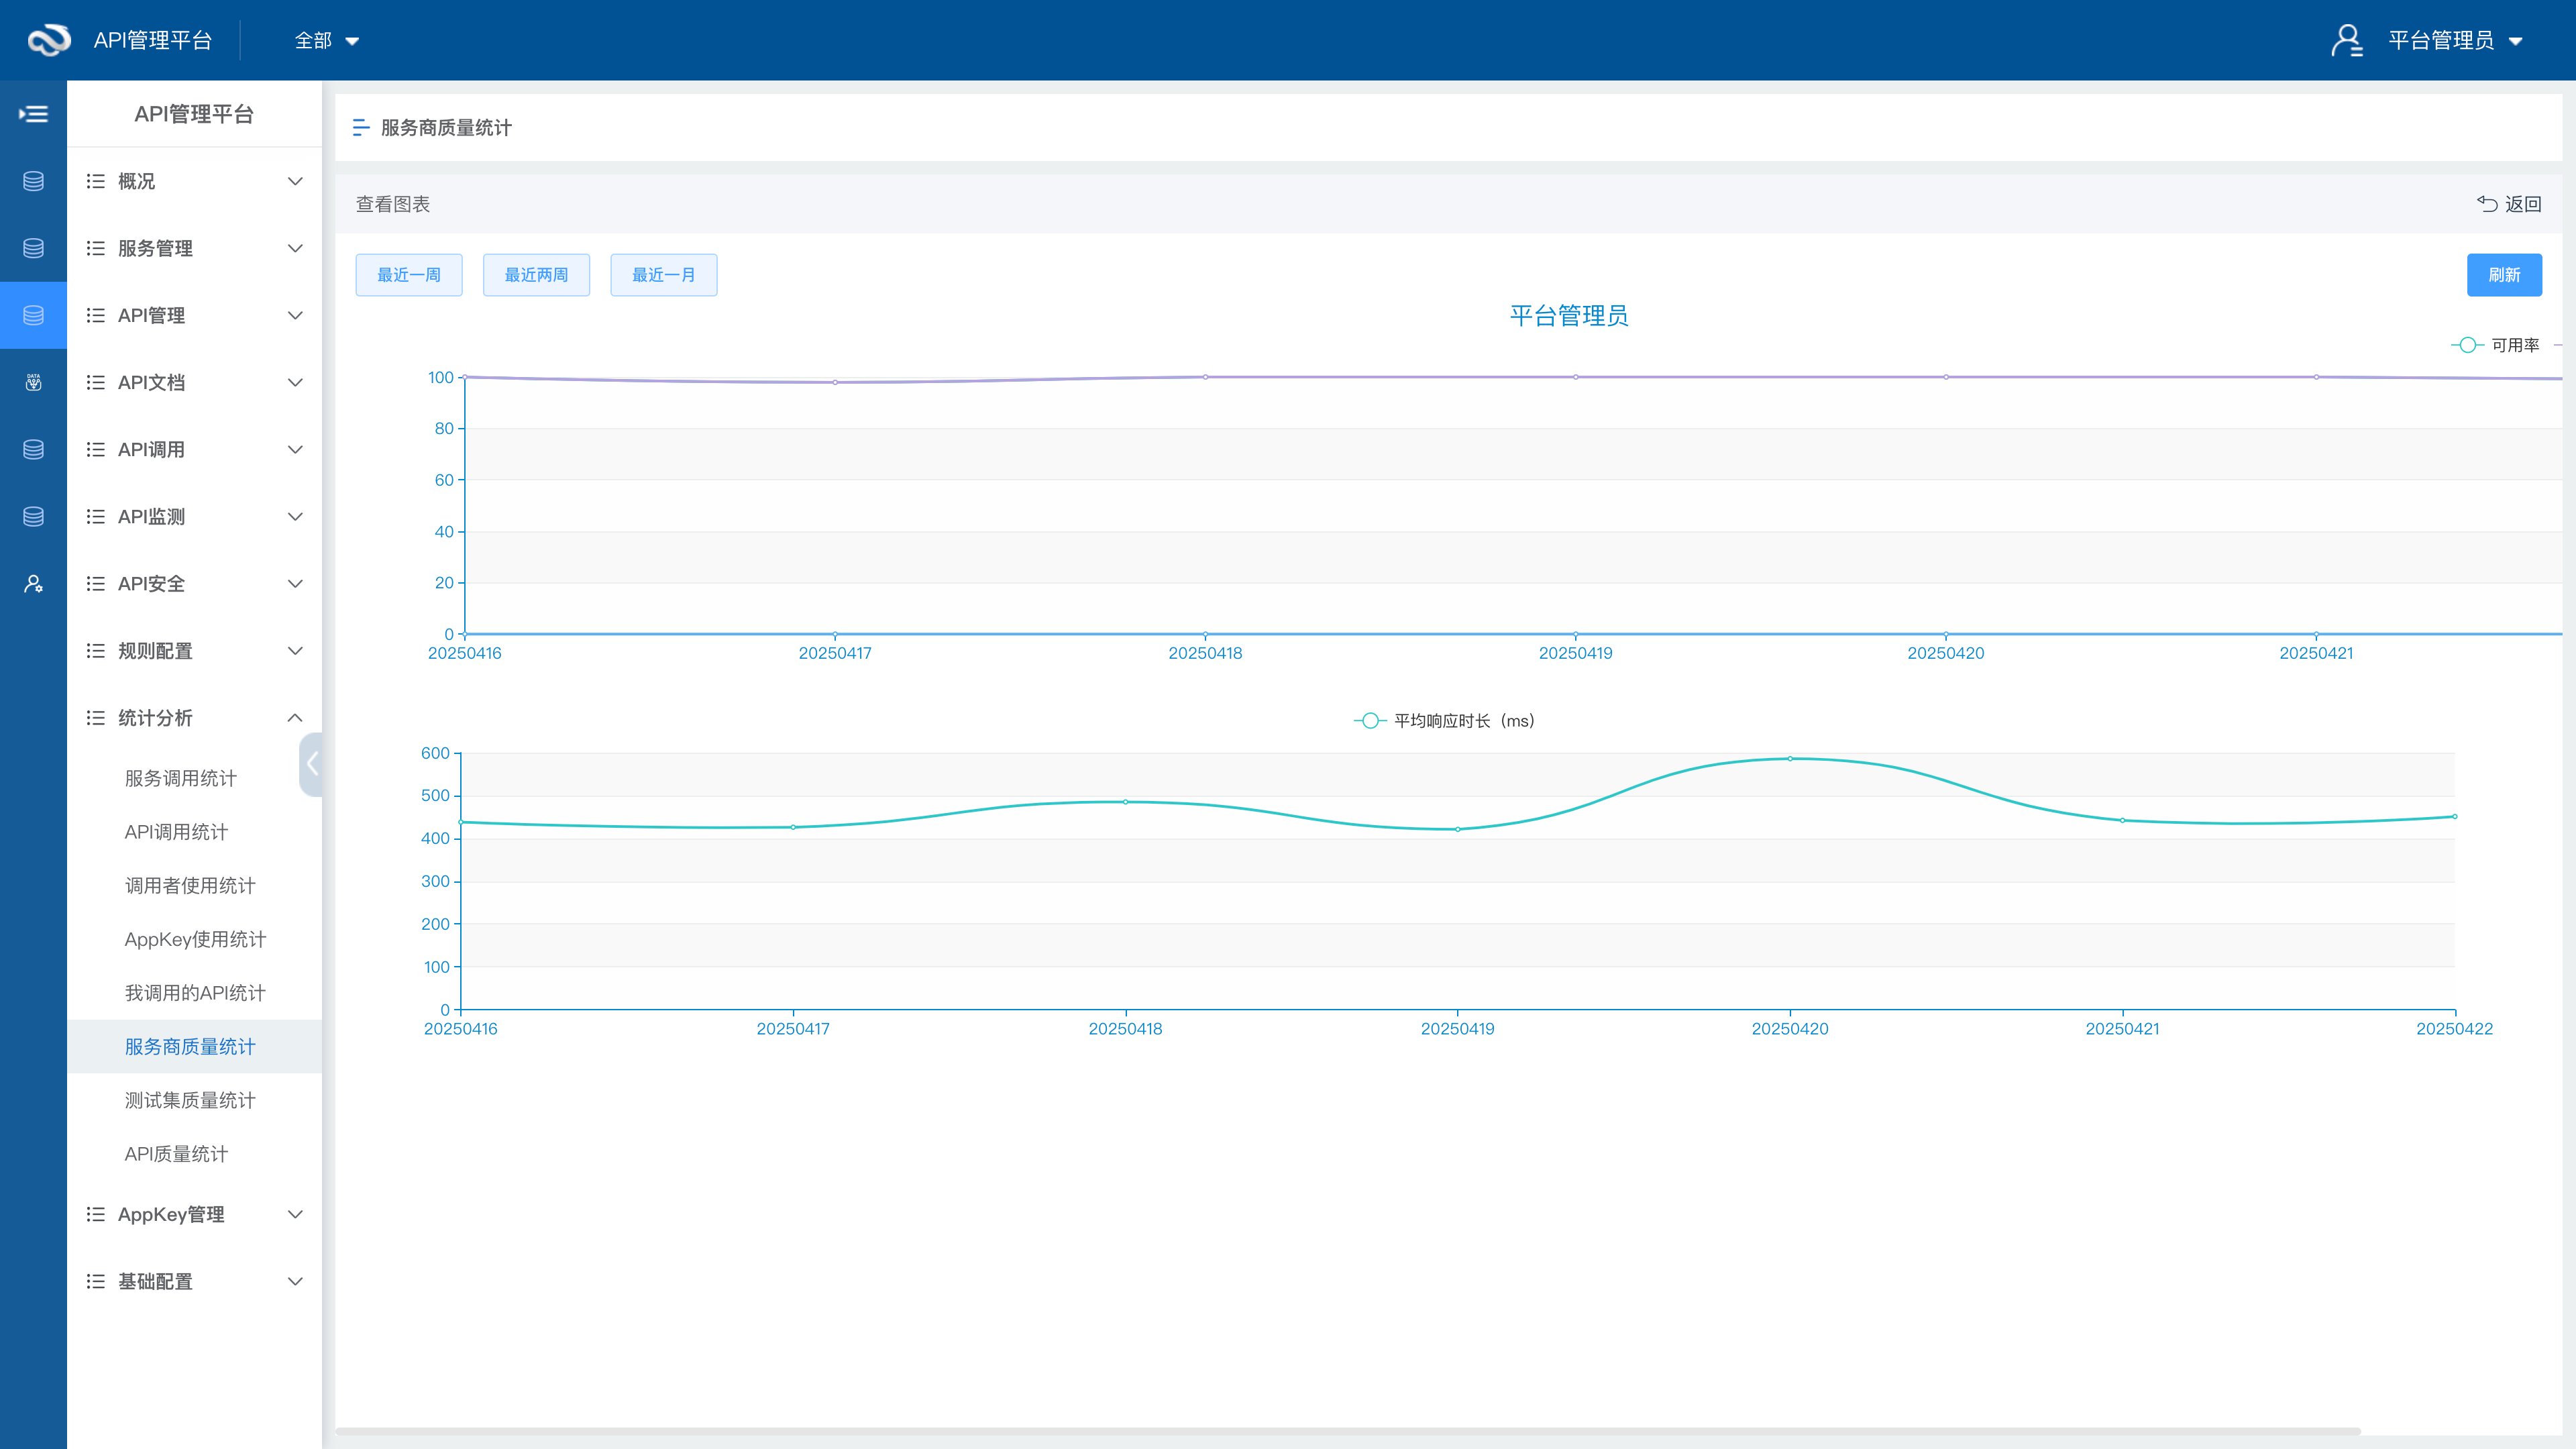Open the API调用统计 submenu item
Viewport: 2576px width, 1449px height.
coord(176,832)
